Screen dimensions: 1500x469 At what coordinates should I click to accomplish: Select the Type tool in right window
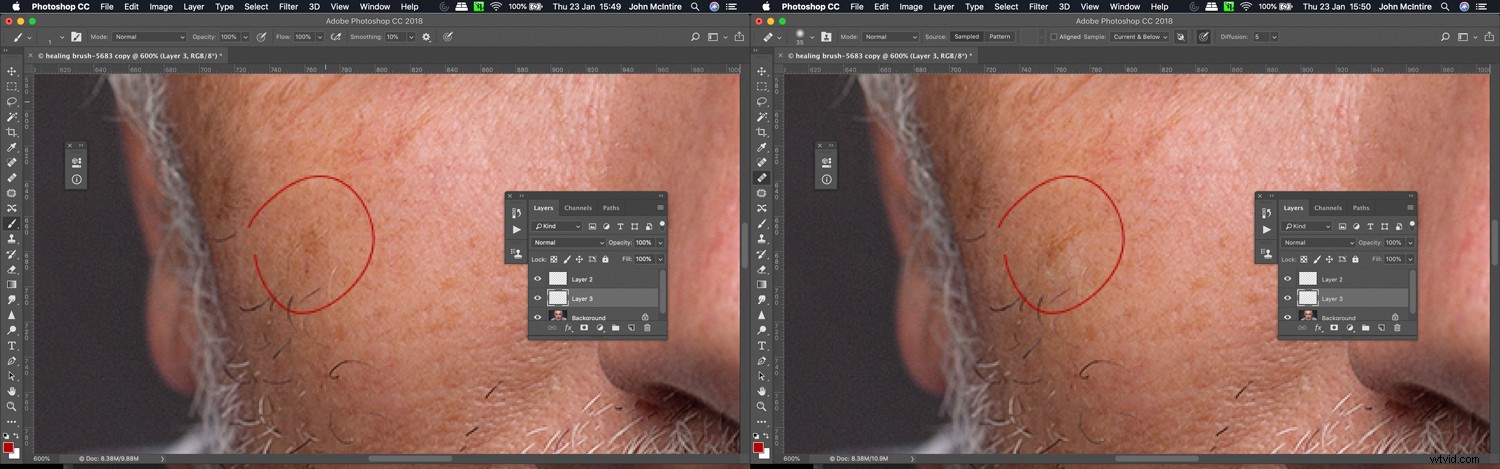pyautogui.click(x=762, y=345)
